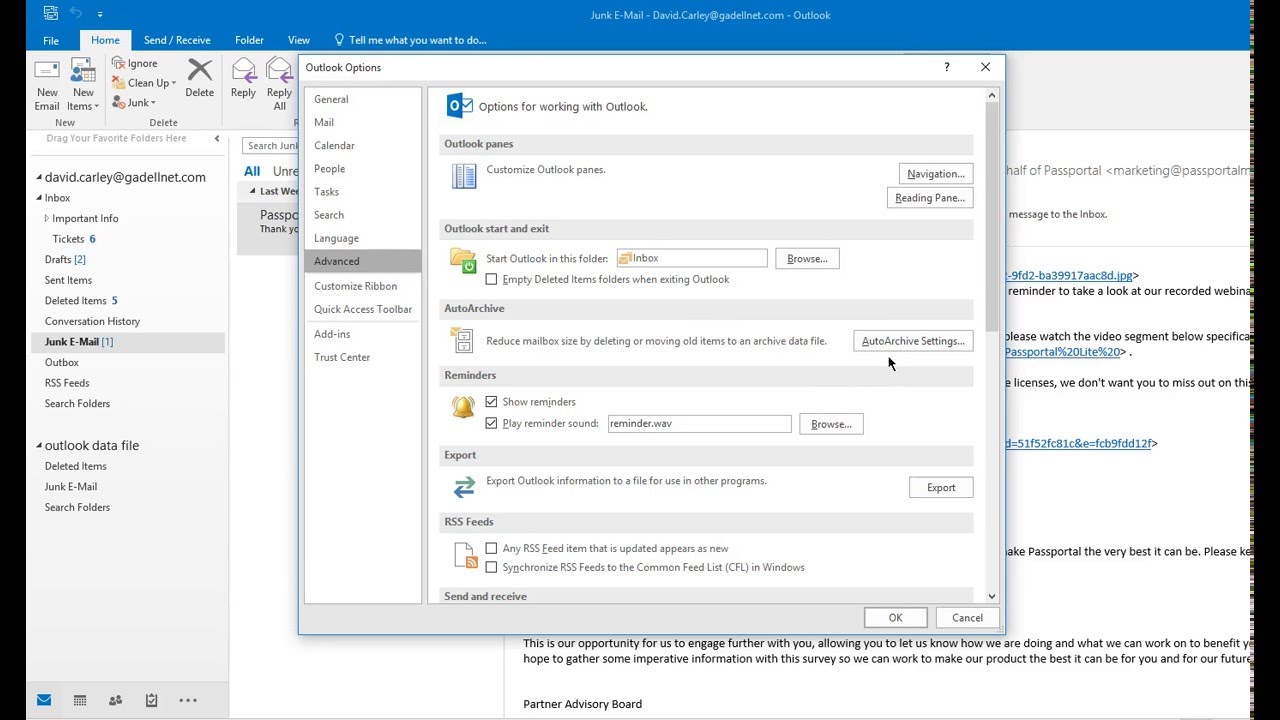Enable RSS Feed item updated appears as new
This screenshot has width=1280, height=720.
pos(491,548)
